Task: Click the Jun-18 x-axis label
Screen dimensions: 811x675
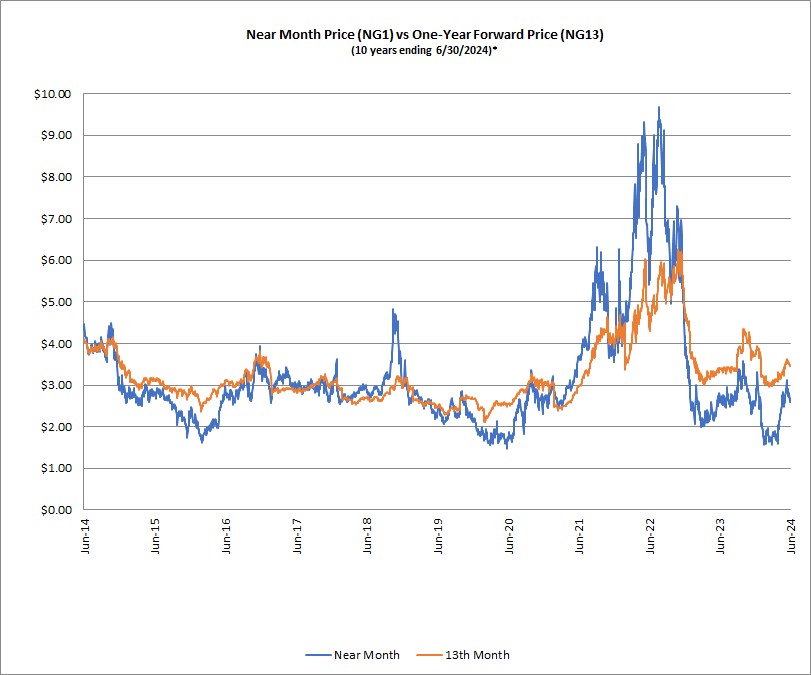Action: click(367, 536)
